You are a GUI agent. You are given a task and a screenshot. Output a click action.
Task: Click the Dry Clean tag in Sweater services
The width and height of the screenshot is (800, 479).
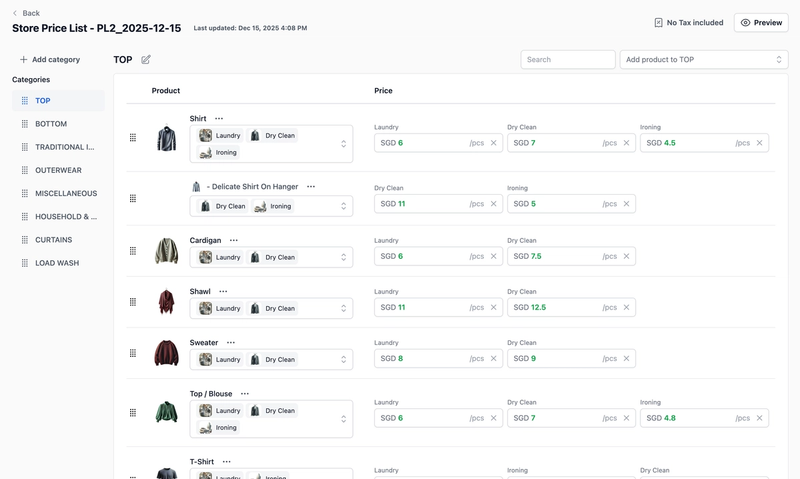(x=272, y=360)
